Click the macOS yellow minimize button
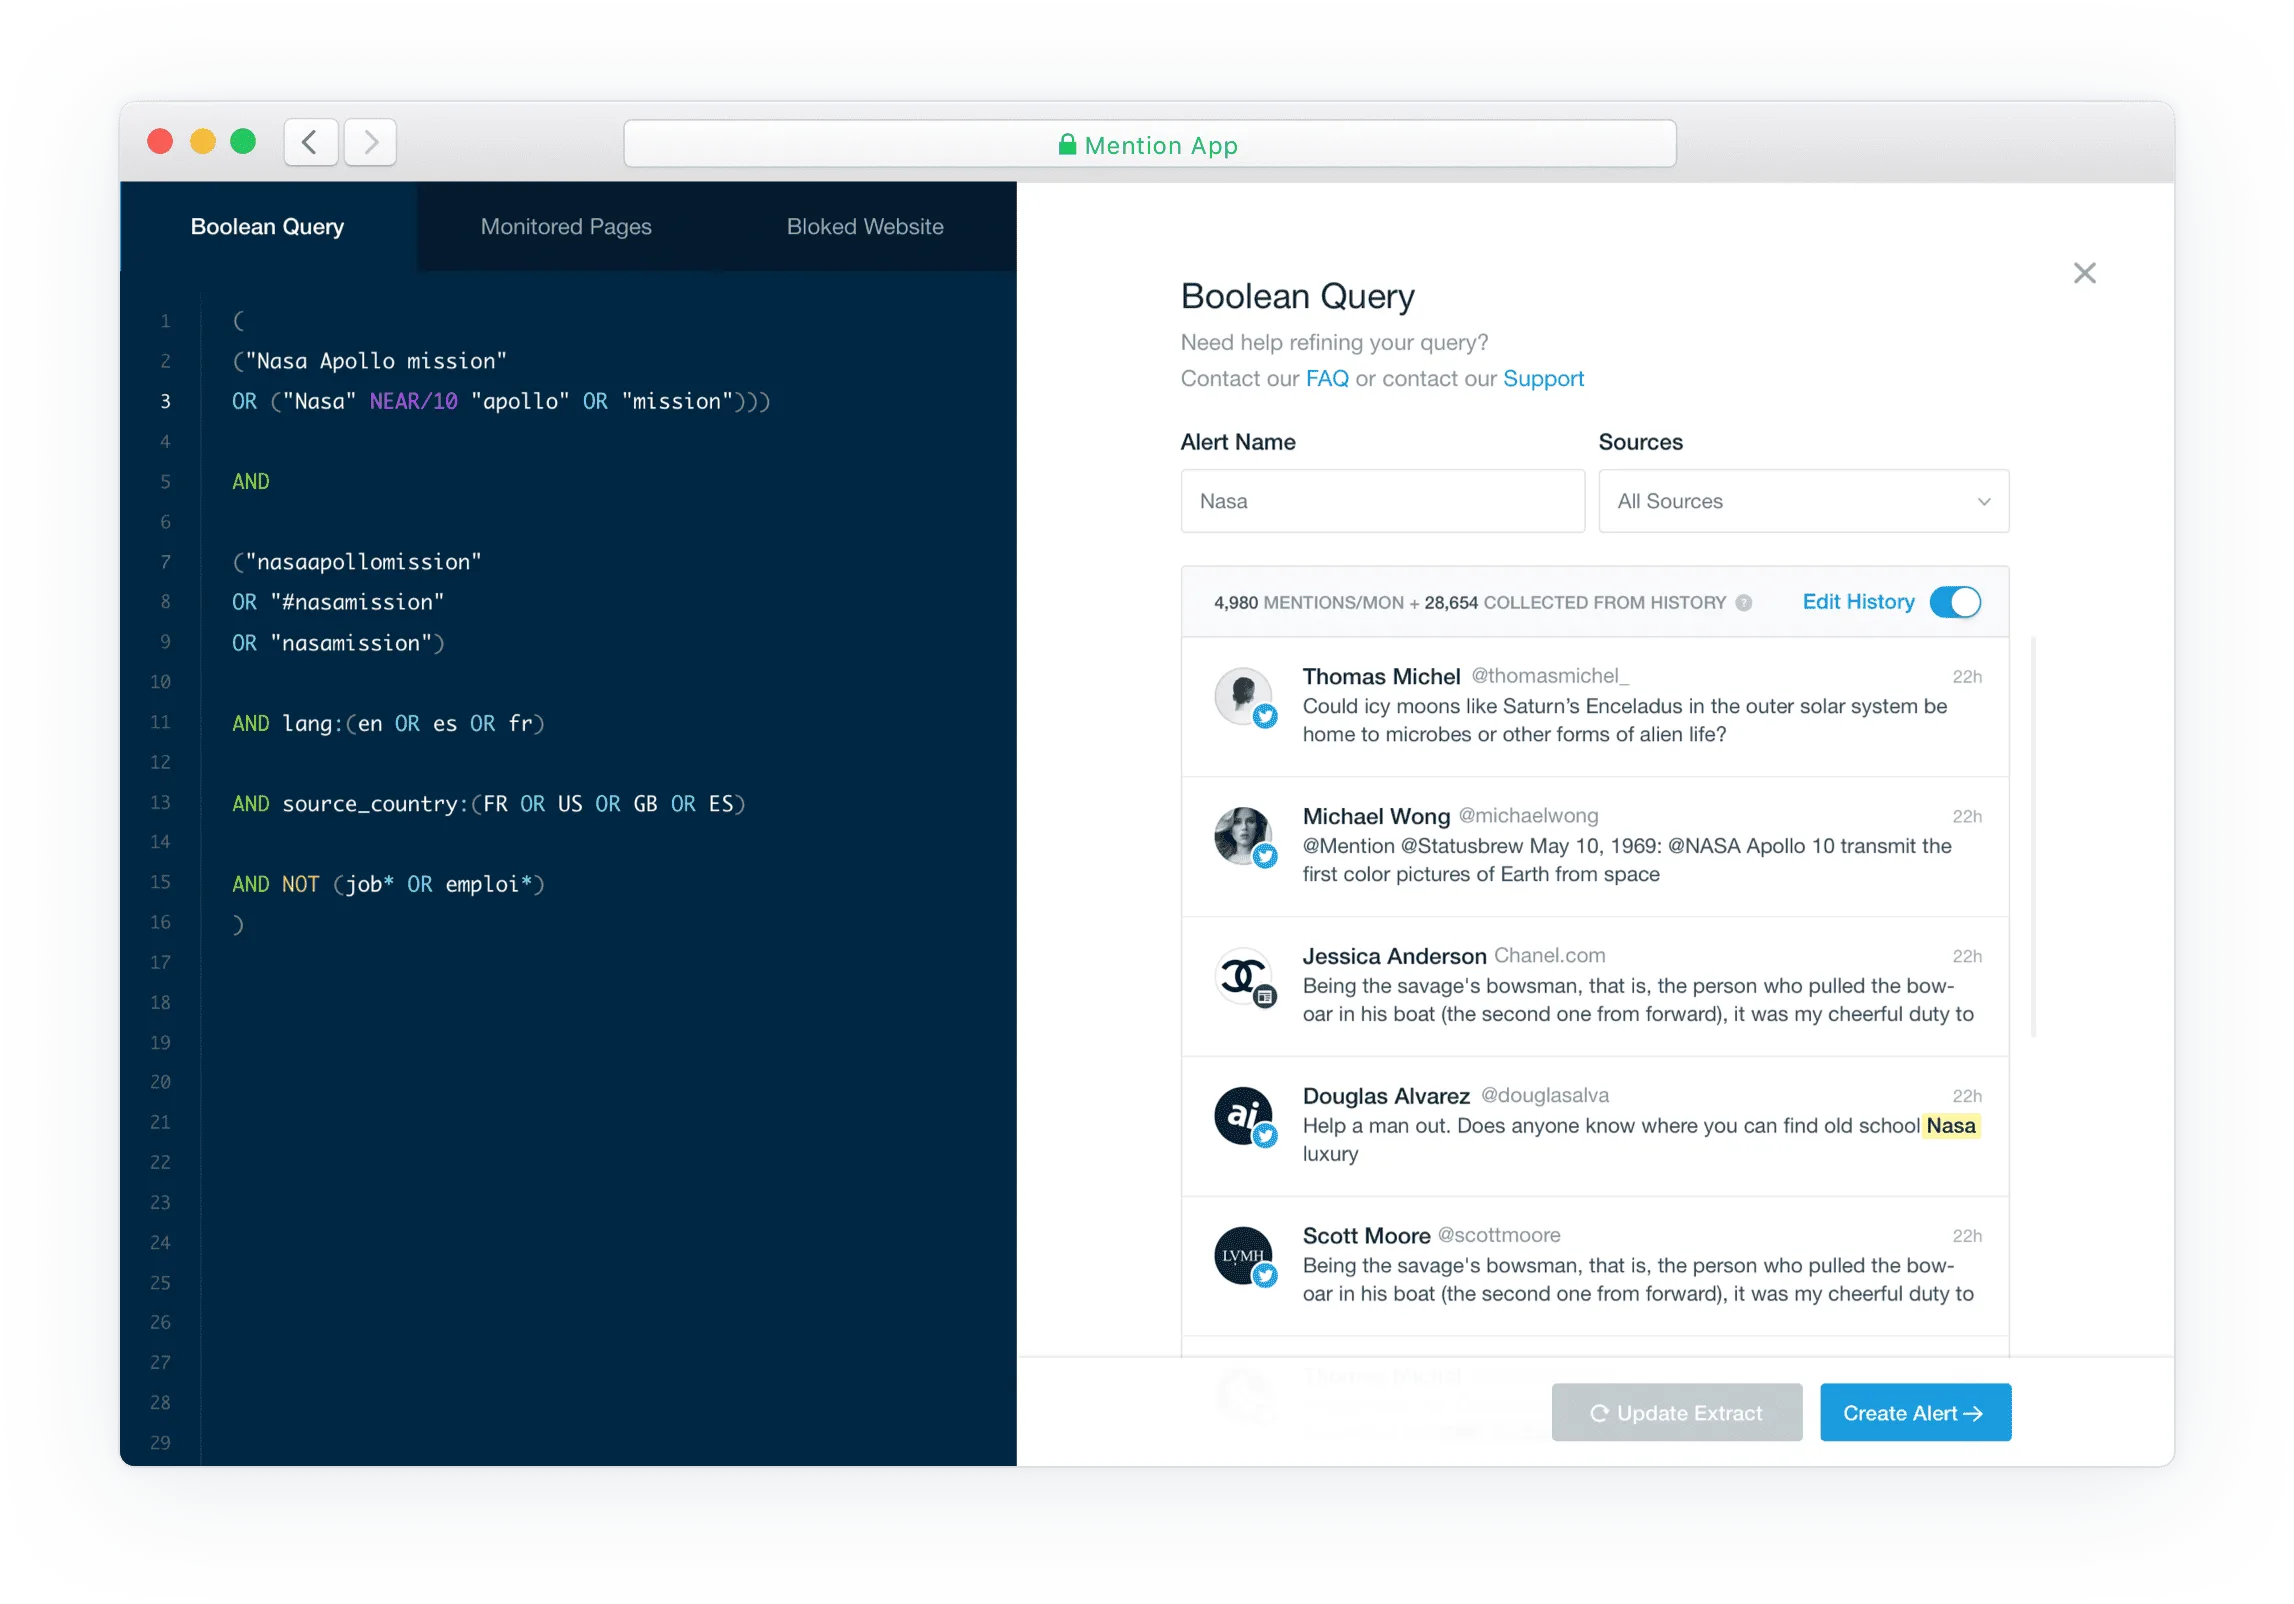This screenshot has height=1604, width=2294. [x=202, y=142]
